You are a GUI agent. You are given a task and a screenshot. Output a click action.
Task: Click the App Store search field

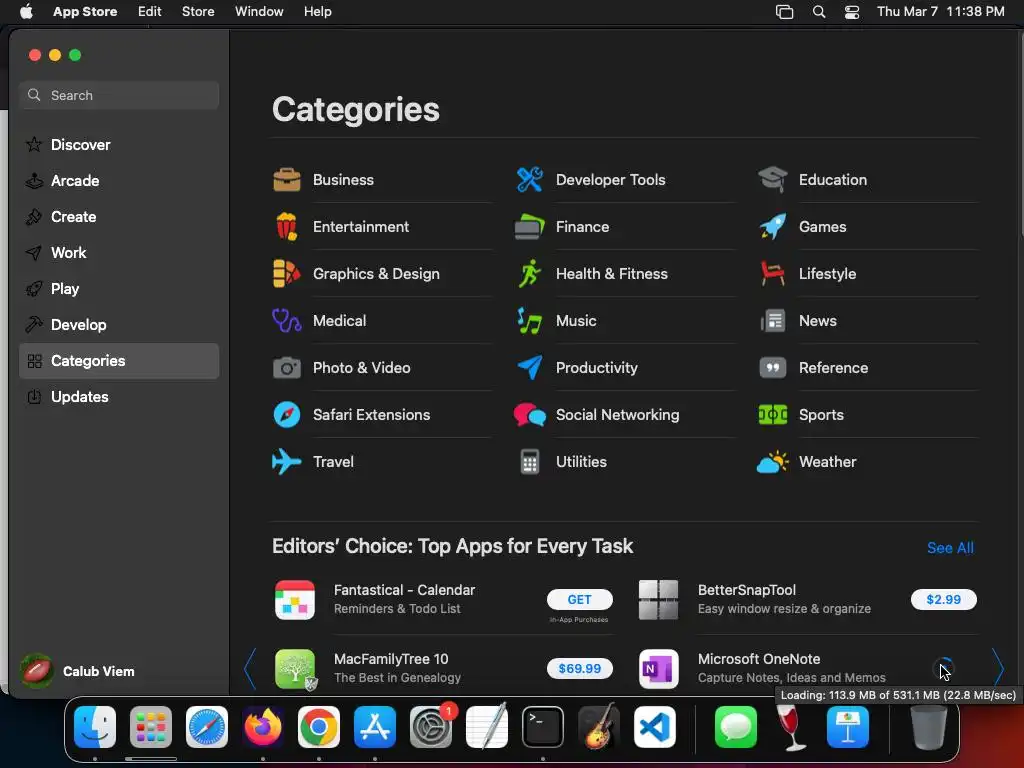click(119, 95)
